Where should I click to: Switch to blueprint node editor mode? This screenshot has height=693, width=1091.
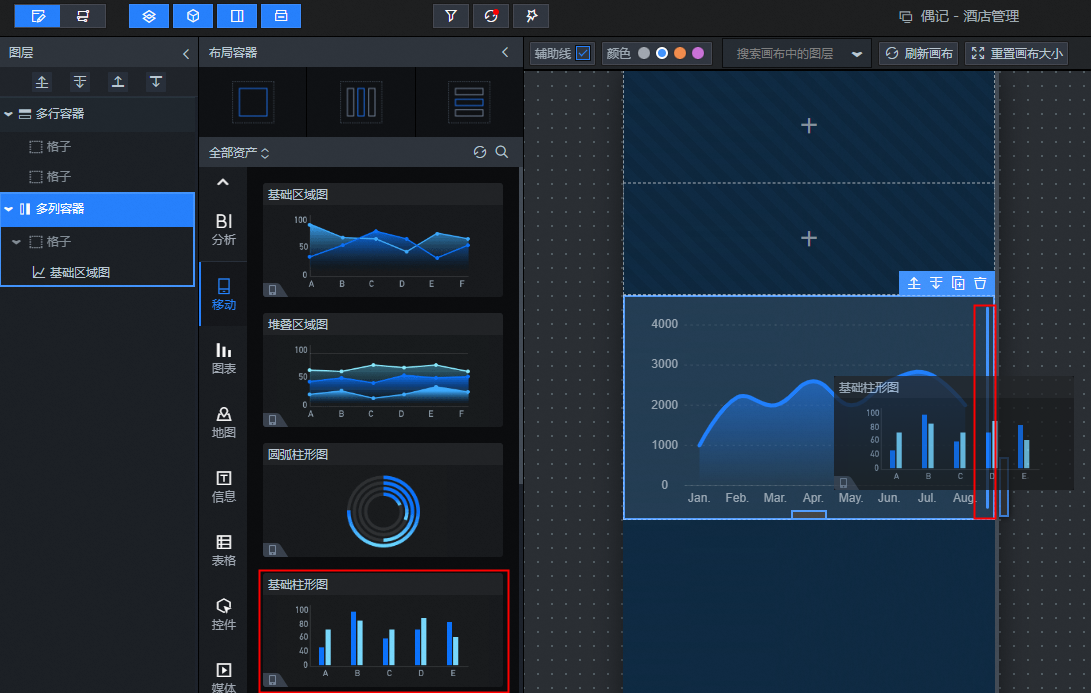[x=83, y=16]
